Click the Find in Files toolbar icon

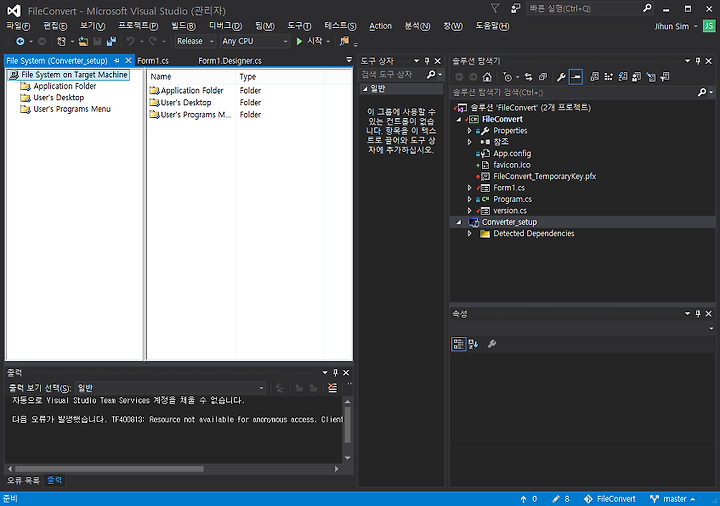pyautogui.click(x=344, y=41)
